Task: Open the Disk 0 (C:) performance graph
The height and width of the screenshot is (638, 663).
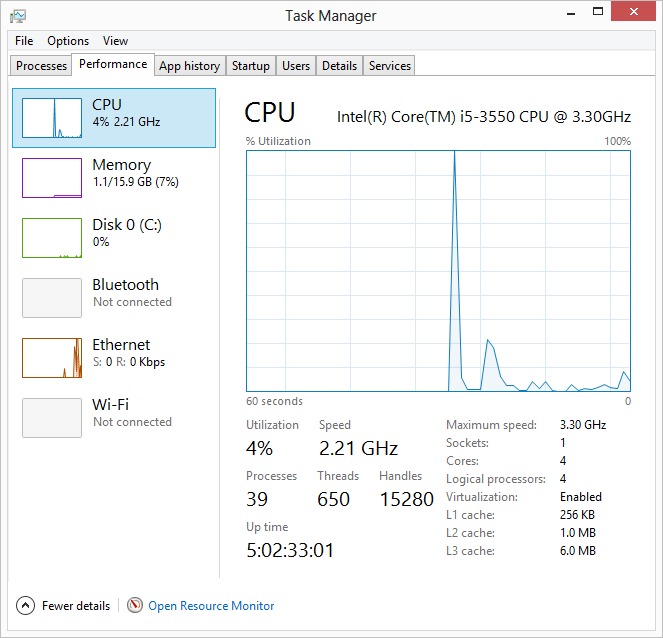Action: click(52, 238)
